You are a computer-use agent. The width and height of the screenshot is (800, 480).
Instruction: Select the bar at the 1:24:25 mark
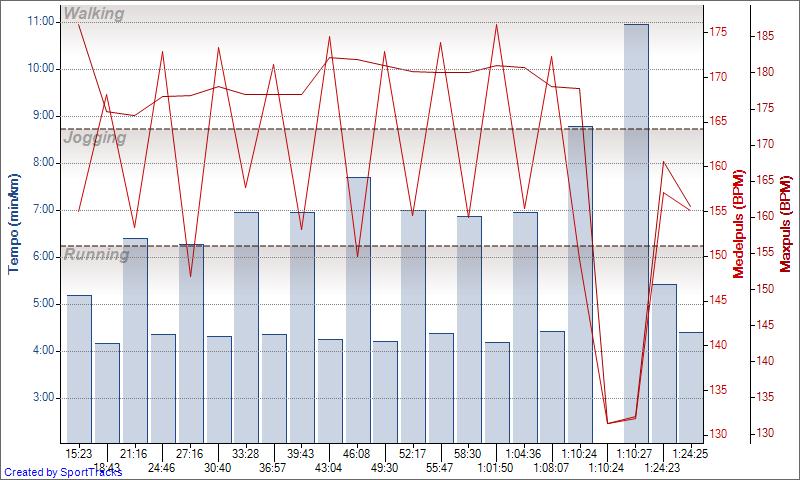(691, 387)
